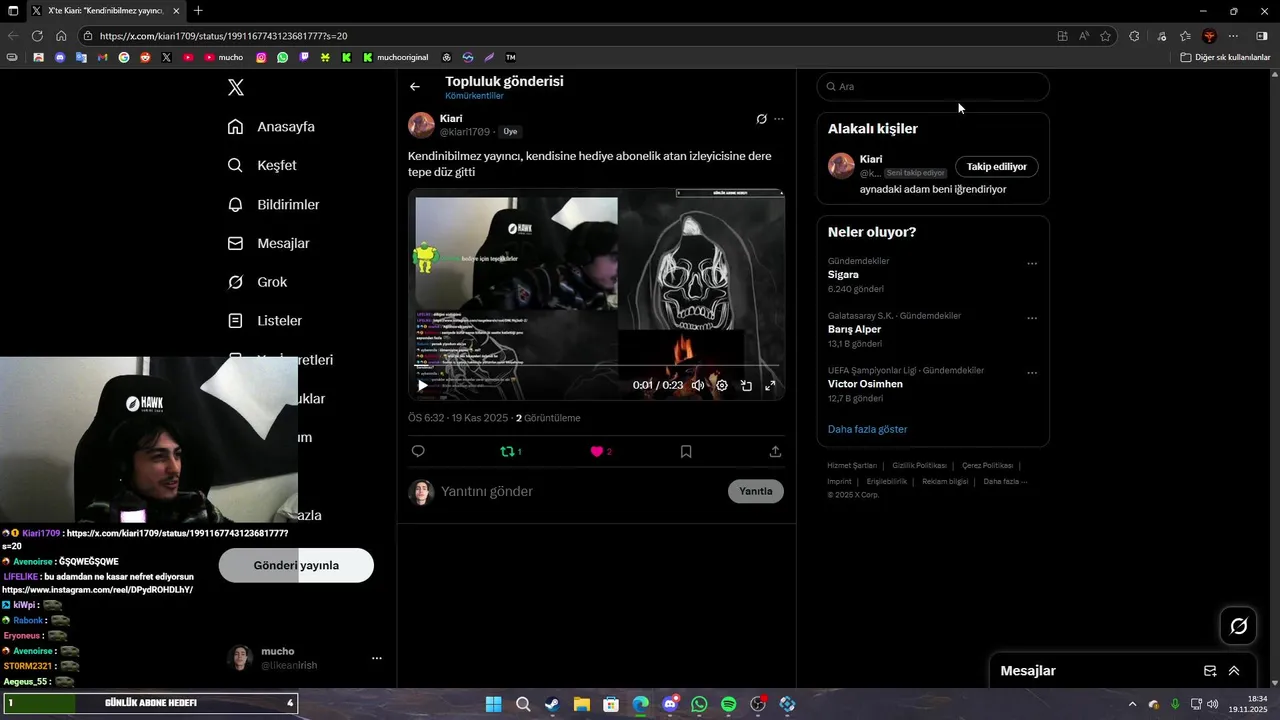Open Listeler in the sidebar
The height and width of the screenshot is (720, 1280).
265,321
